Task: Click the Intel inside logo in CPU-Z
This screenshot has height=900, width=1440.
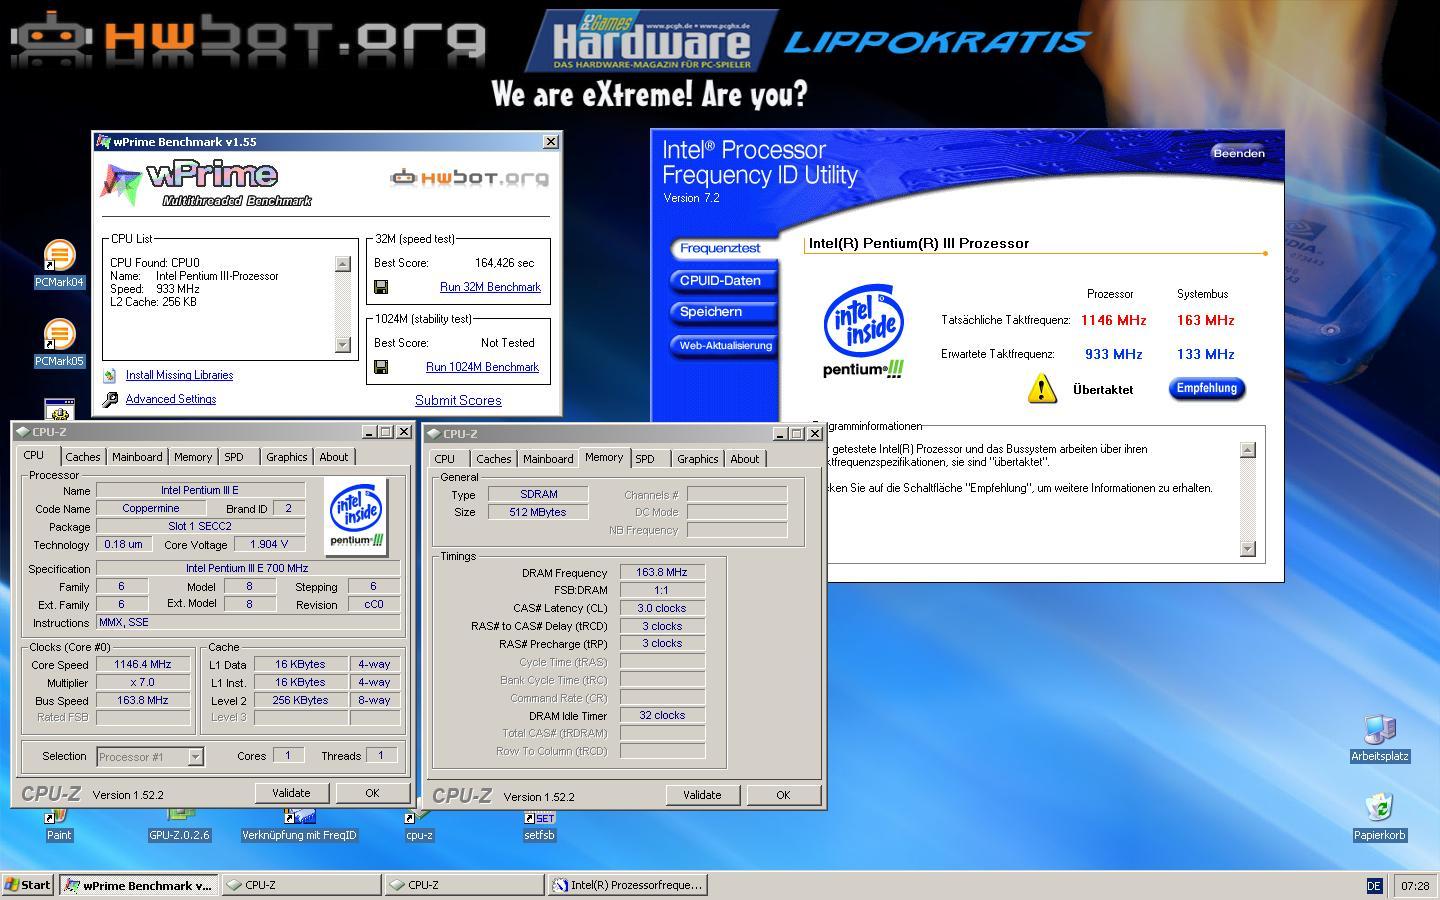Action: tap(357, 516)
